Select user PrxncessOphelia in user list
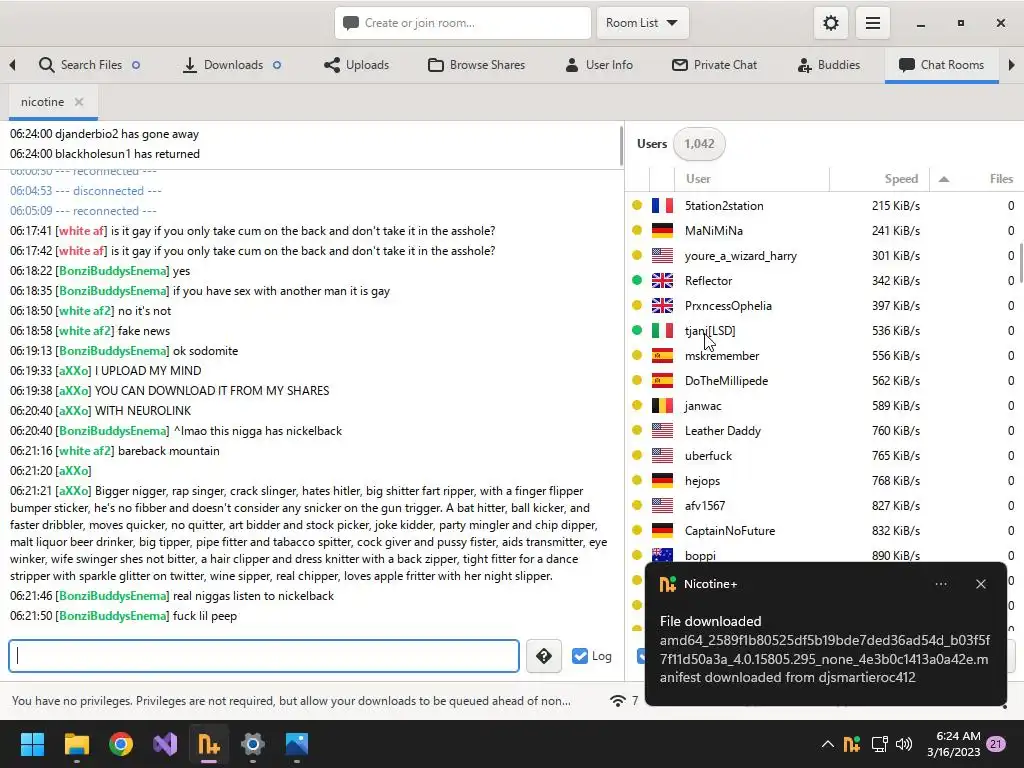Viewport: 1024px width, 768px height. coord(728,306)
